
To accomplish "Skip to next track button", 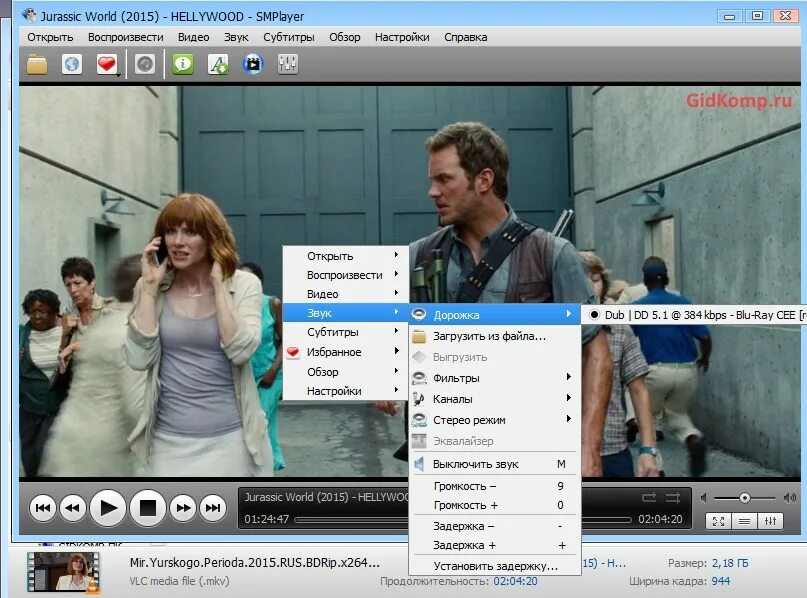I will [213, 508].
